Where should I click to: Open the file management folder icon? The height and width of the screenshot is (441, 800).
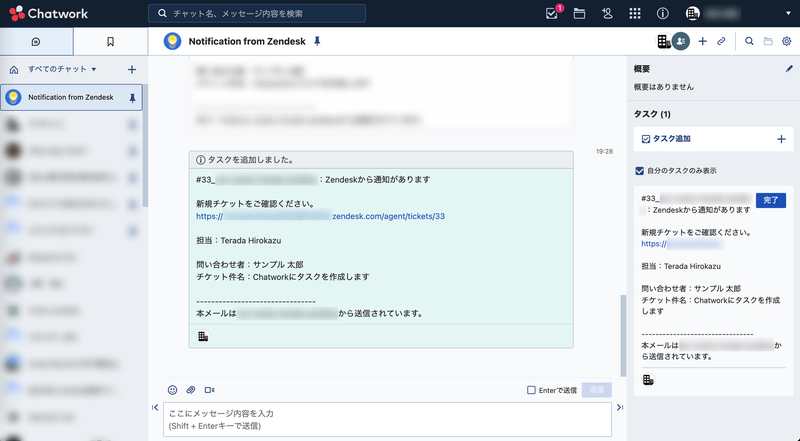(x=579, y=13)
